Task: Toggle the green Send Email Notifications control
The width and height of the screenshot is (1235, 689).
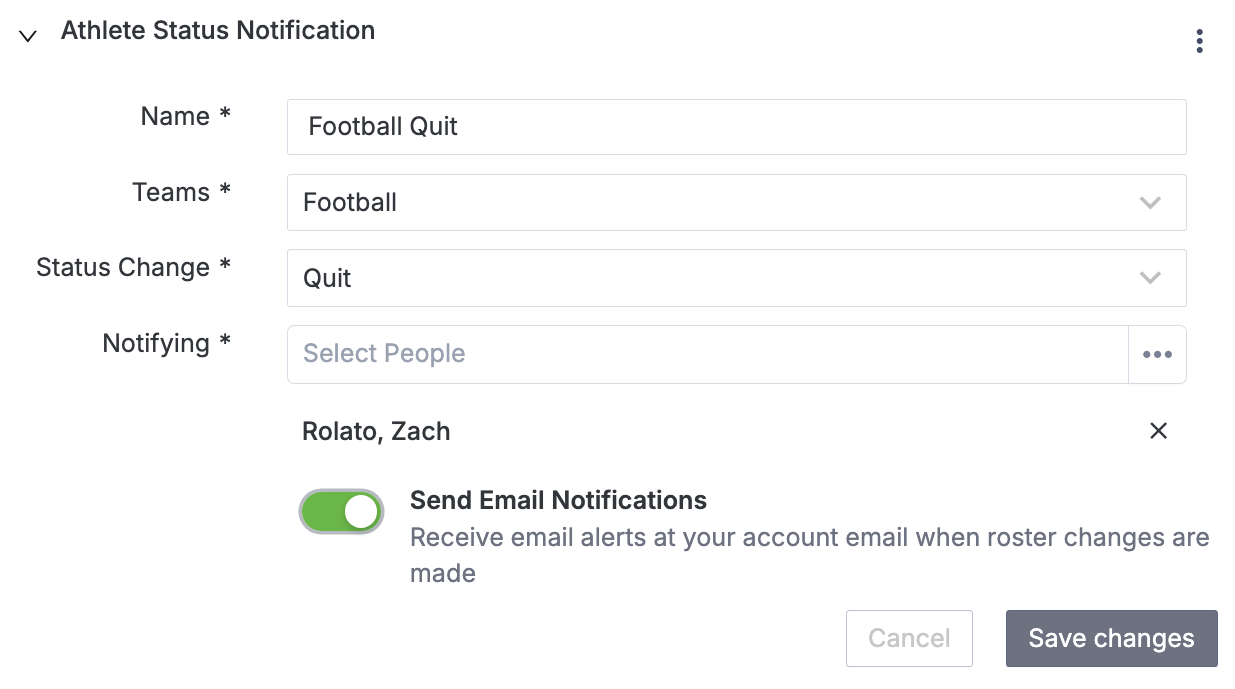Action: (341, 511)
